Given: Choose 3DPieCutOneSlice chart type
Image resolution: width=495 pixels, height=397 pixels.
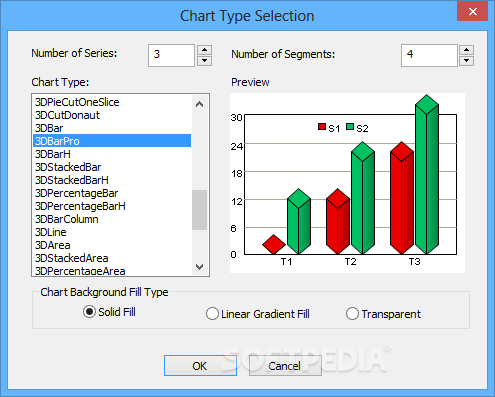Looking at the screenshot, I should (x=112, y=102).
